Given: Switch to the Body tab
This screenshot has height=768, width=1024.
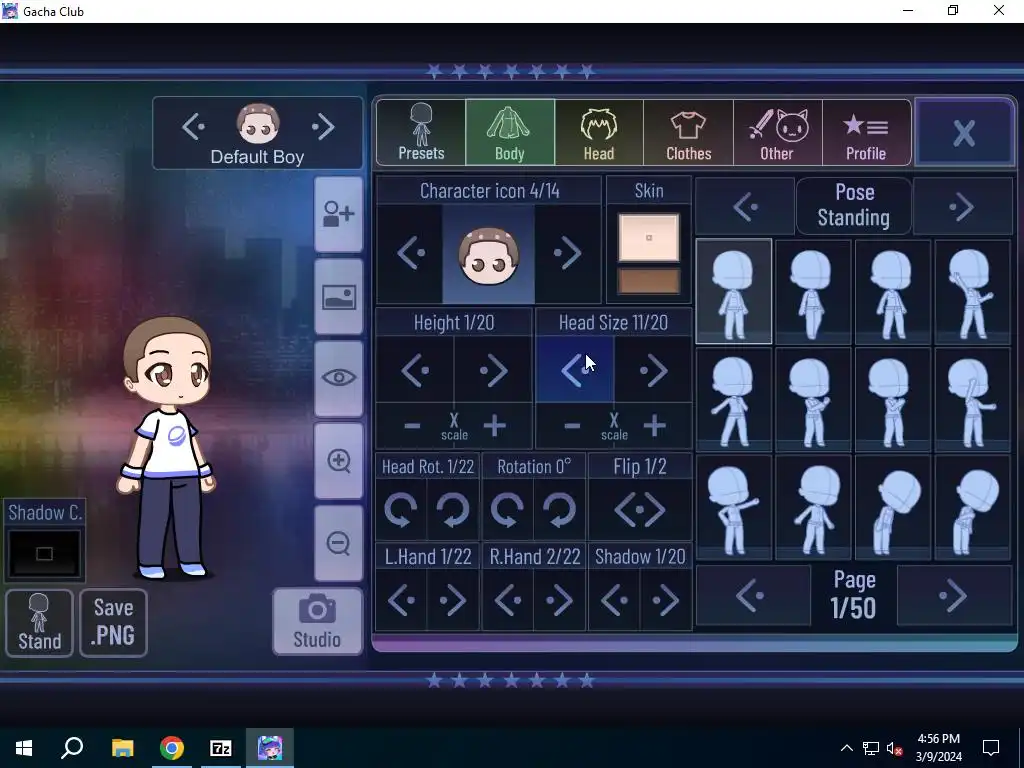Looking at the screenshot, I should 510,133.
